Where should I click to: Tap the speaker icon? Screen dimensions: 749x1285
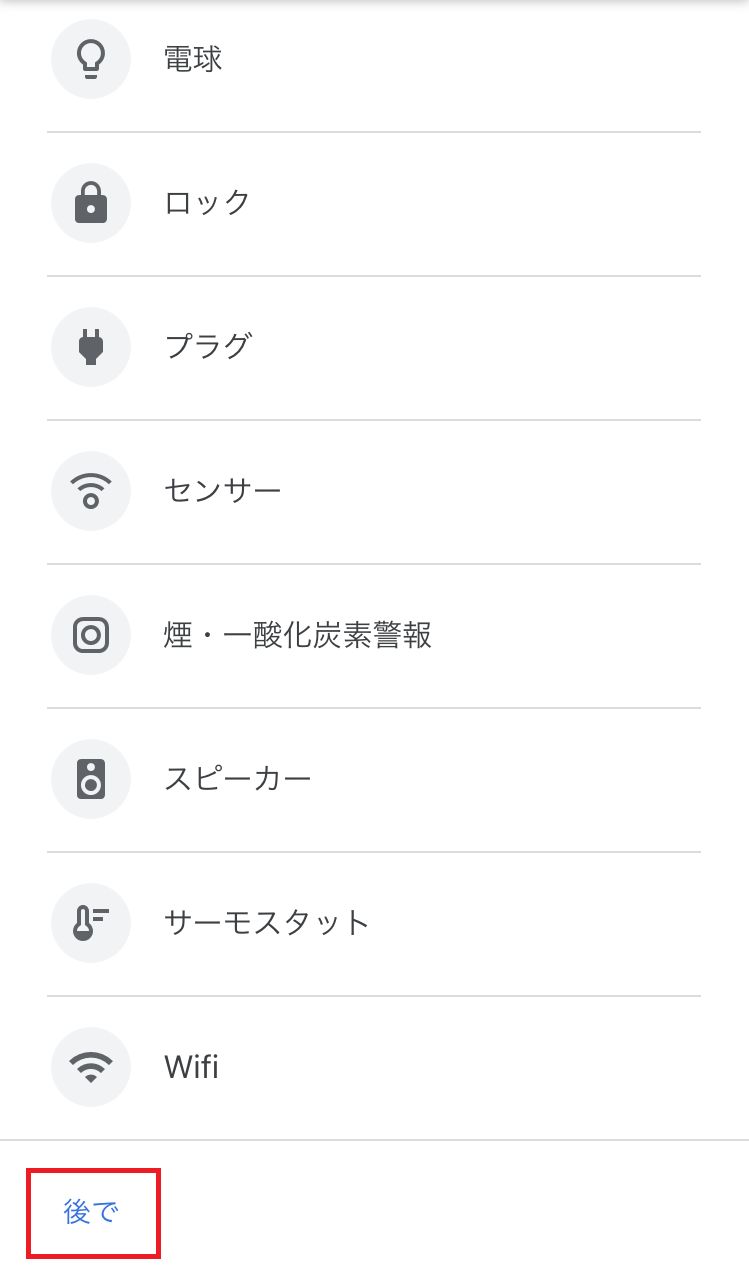pyautogui.click(x=91, y=780)
